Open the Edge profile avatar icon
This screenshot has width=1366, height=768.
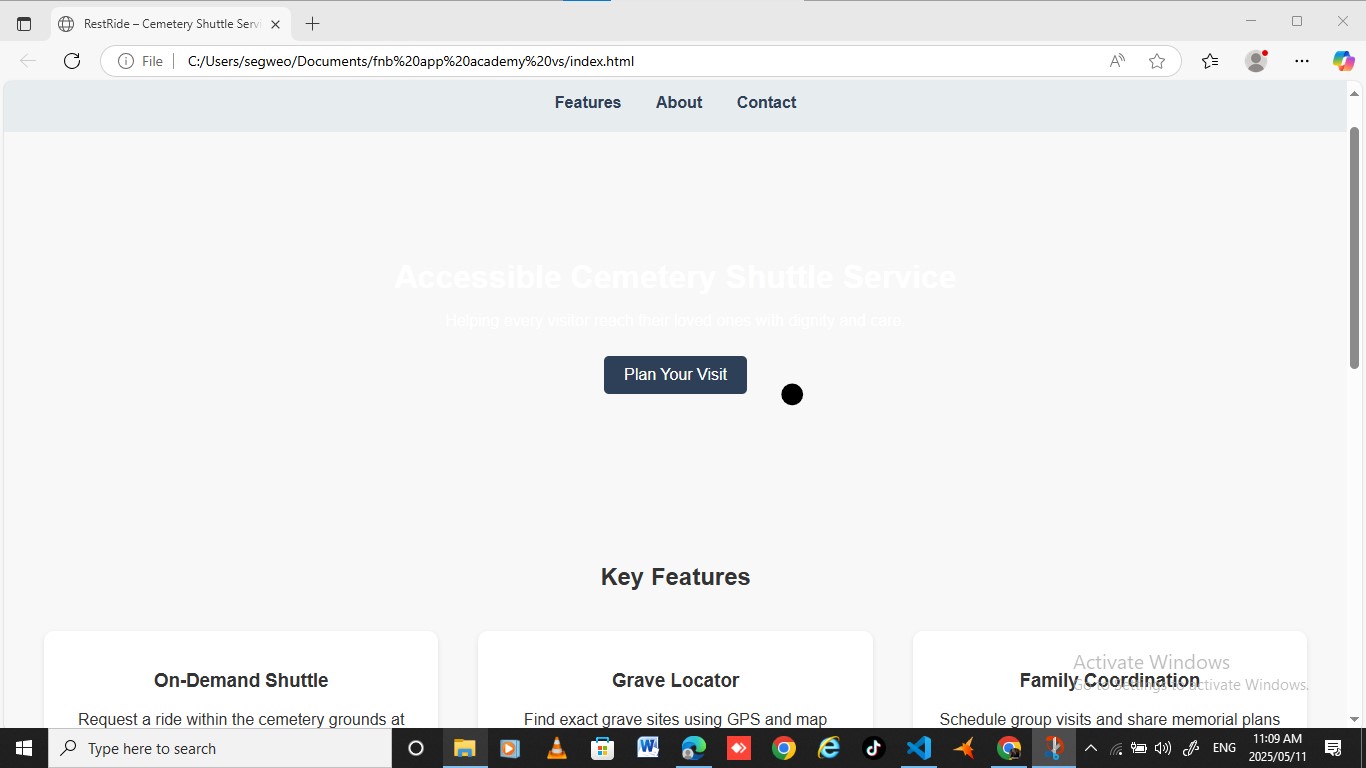point(1256,61)
